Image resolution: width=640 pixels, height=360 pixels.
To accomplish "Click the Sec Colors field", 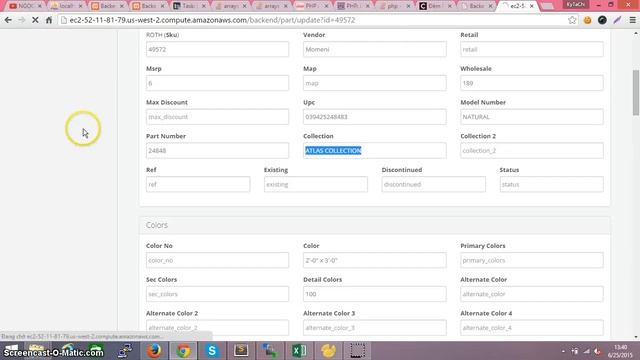I will [x=217, y=294].
